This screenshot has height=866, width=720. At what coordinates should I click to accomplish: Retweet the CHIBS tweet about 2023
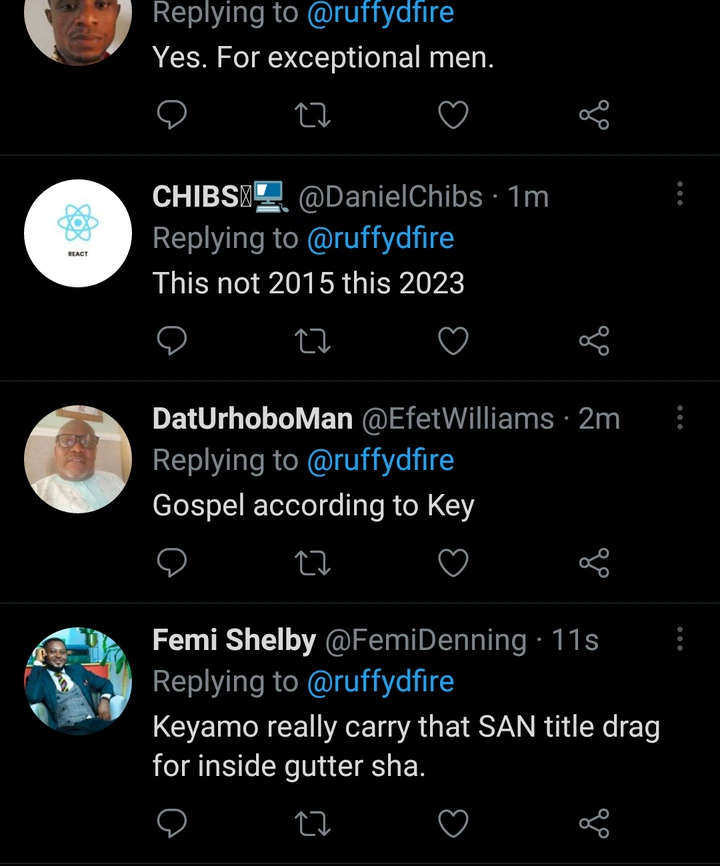click(x=313, y=341)
